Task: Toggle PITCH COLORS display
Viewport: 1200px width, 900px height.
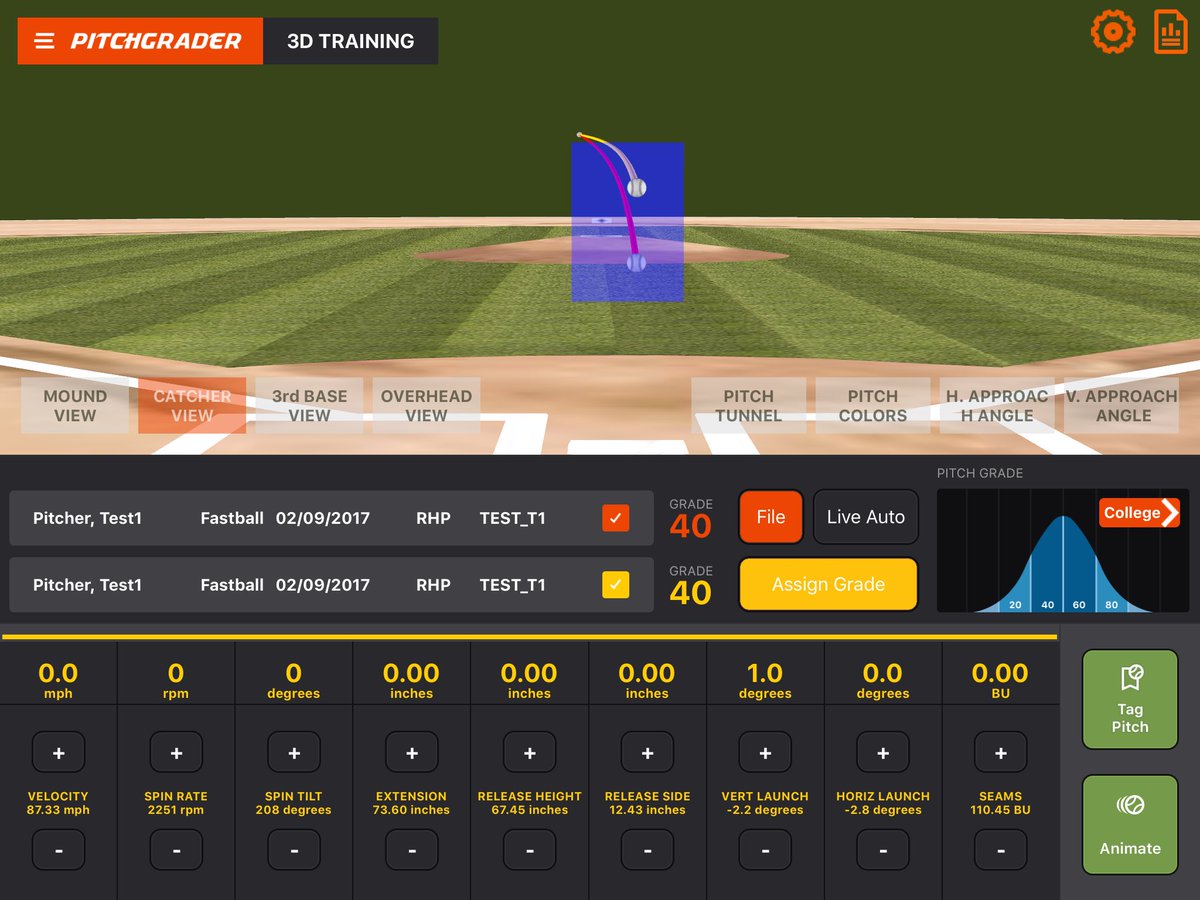Action: tap(872, 406)
